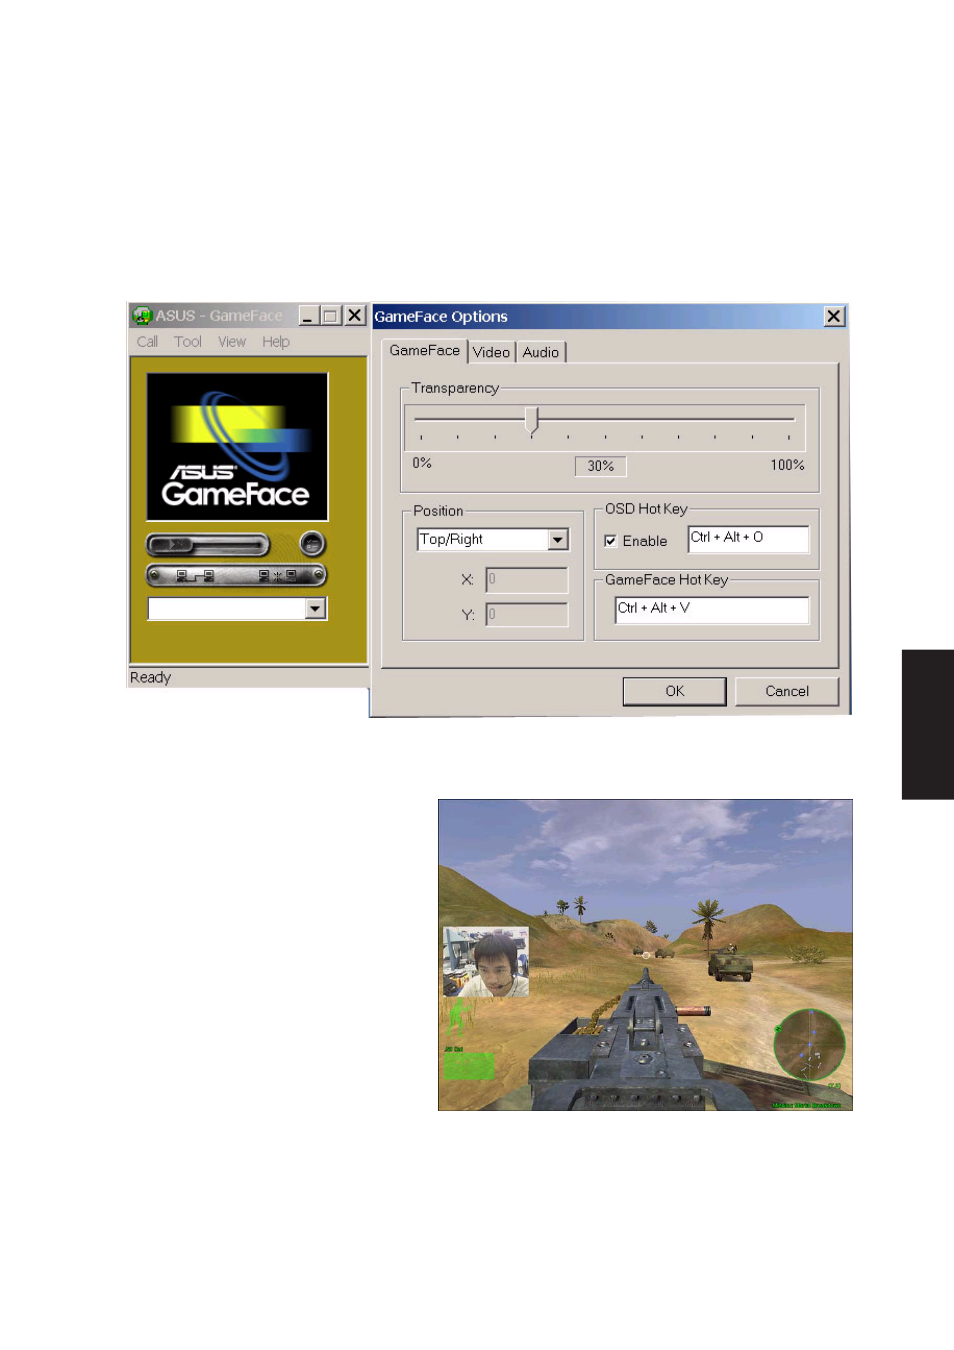954x1350 pixels.
Task: Open the Call menu
Action: (147, 342)
